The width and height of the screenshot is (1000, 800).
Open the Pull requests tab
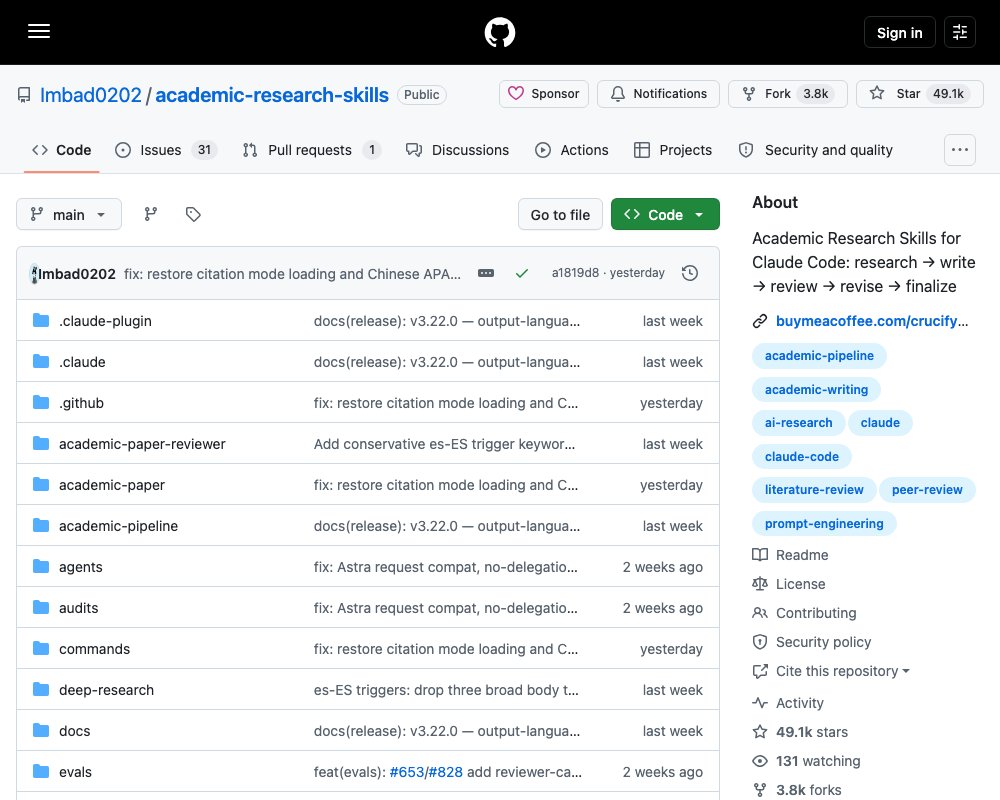[x=311, y=150]
